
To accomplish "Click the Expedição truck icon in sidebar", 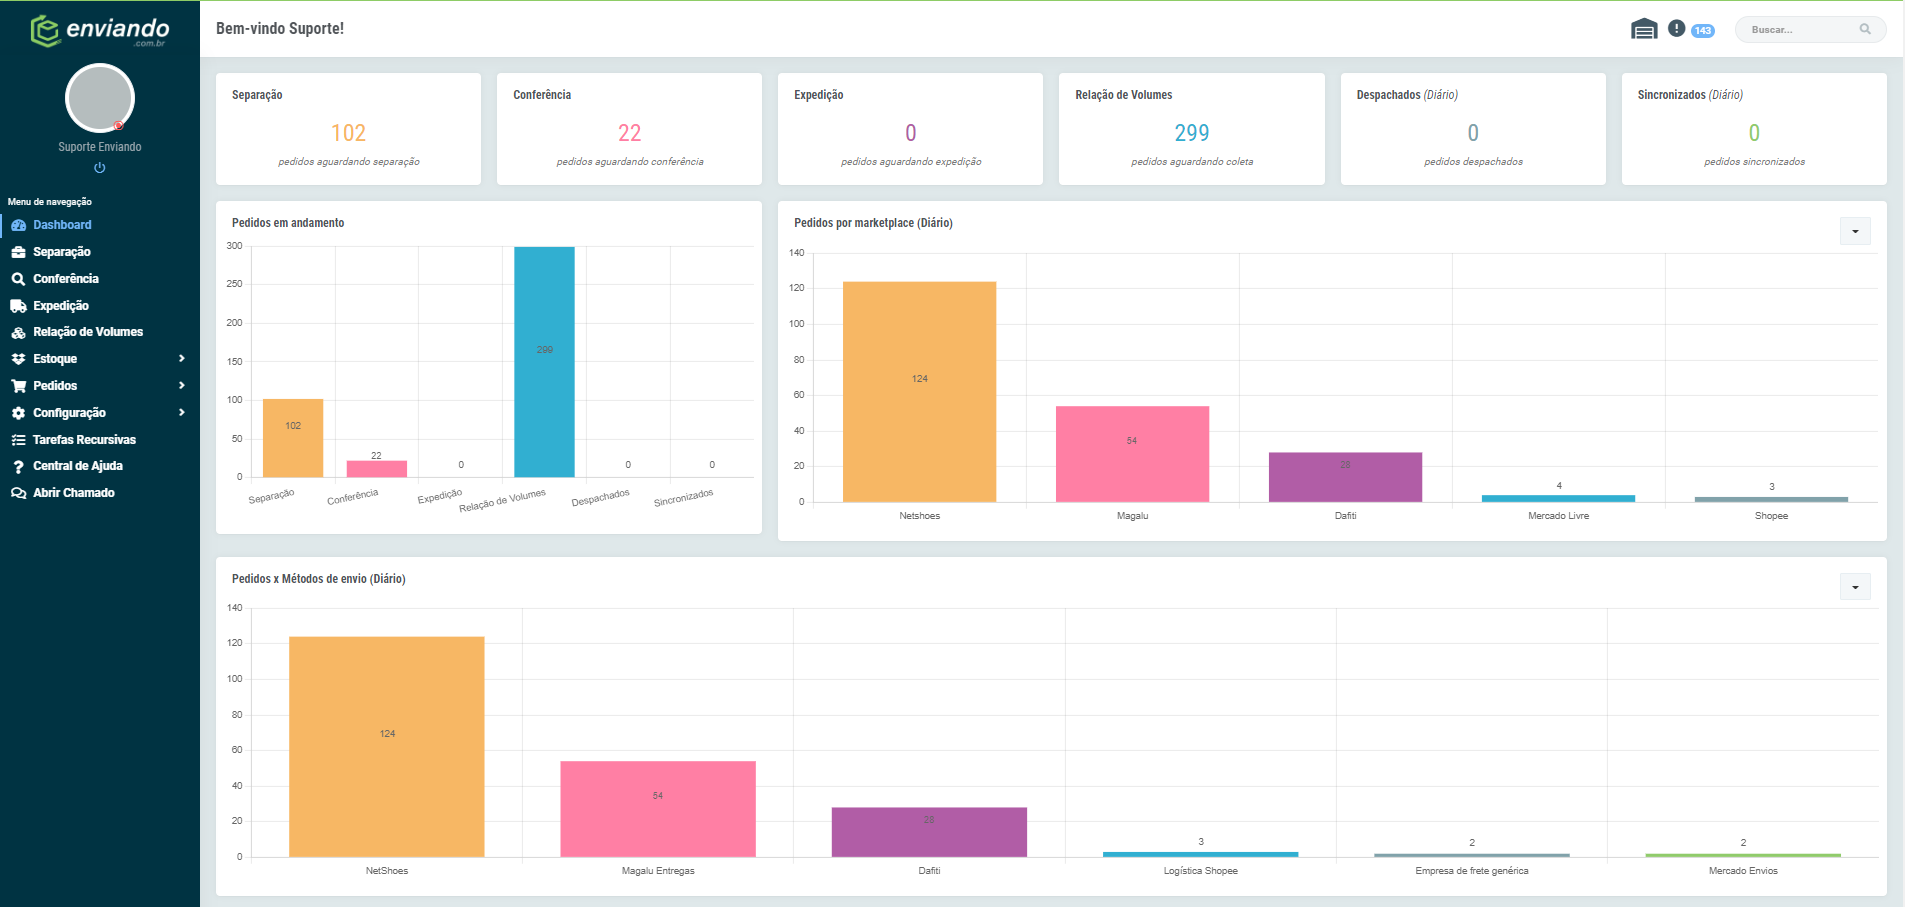I will [18, 306].
